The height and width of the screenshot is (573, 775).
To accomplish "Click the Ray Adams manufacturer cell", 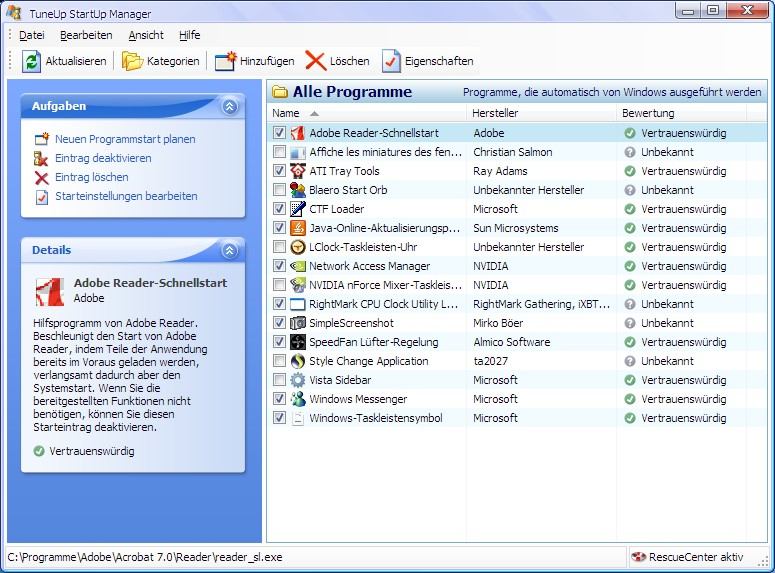I will click(500, 171).
